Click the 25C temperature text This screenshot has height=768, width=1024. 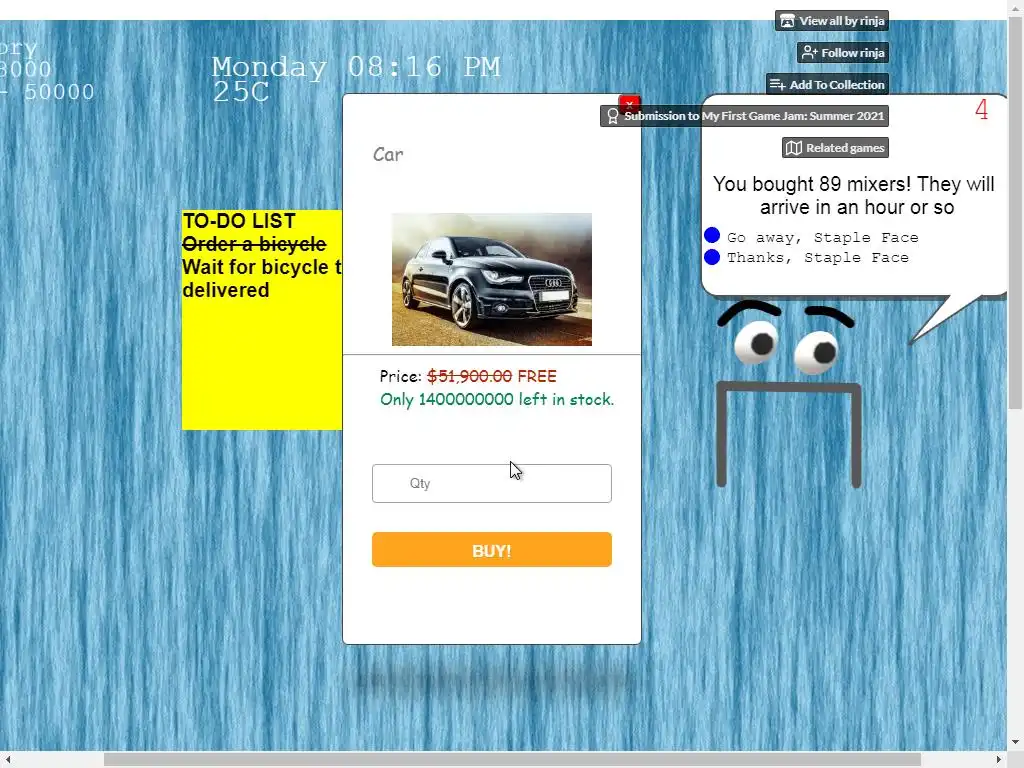(x=241, y=93)
